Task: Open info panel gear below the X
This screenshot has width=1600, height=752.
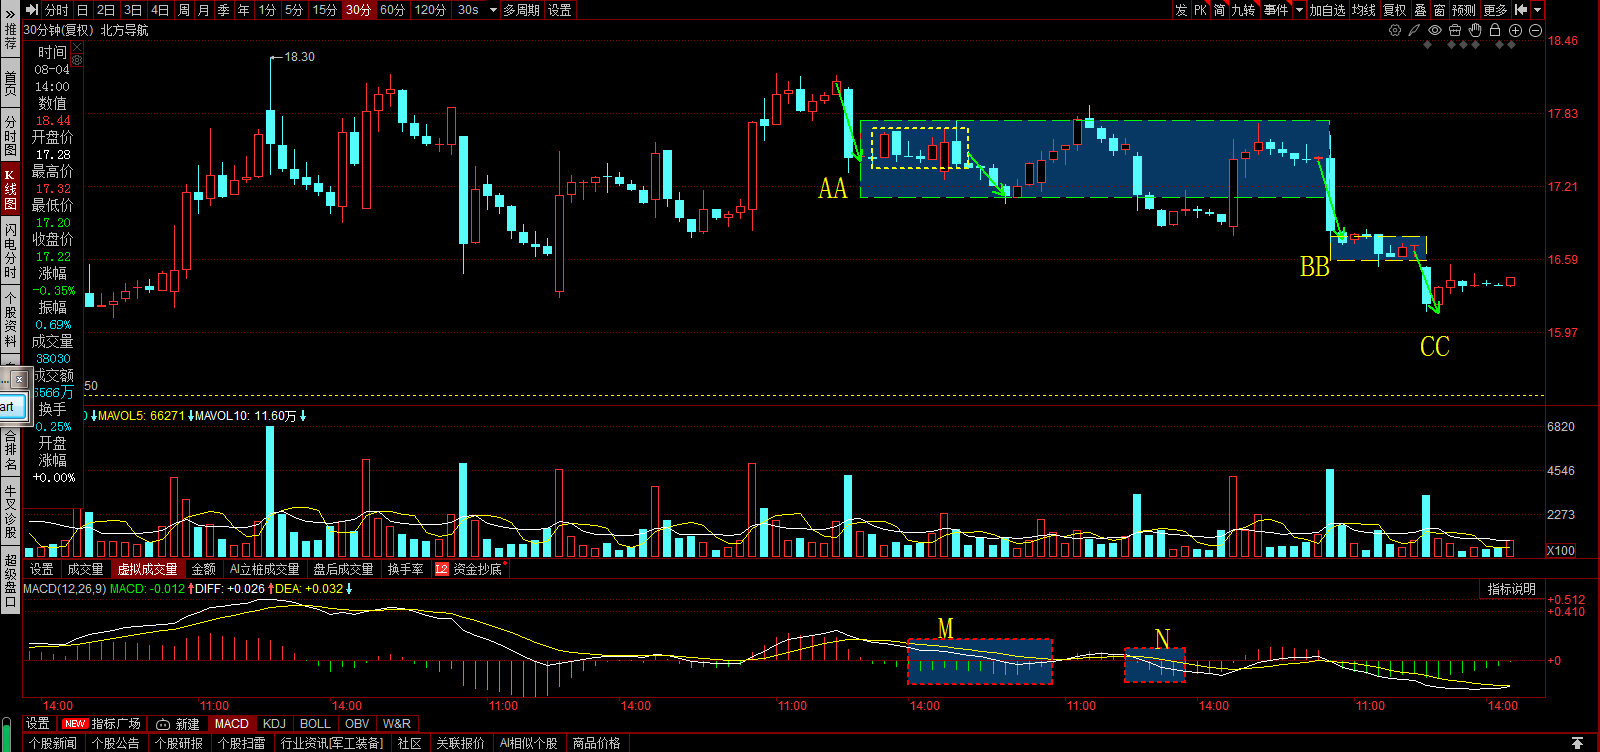Action: (x=77, y=60)
